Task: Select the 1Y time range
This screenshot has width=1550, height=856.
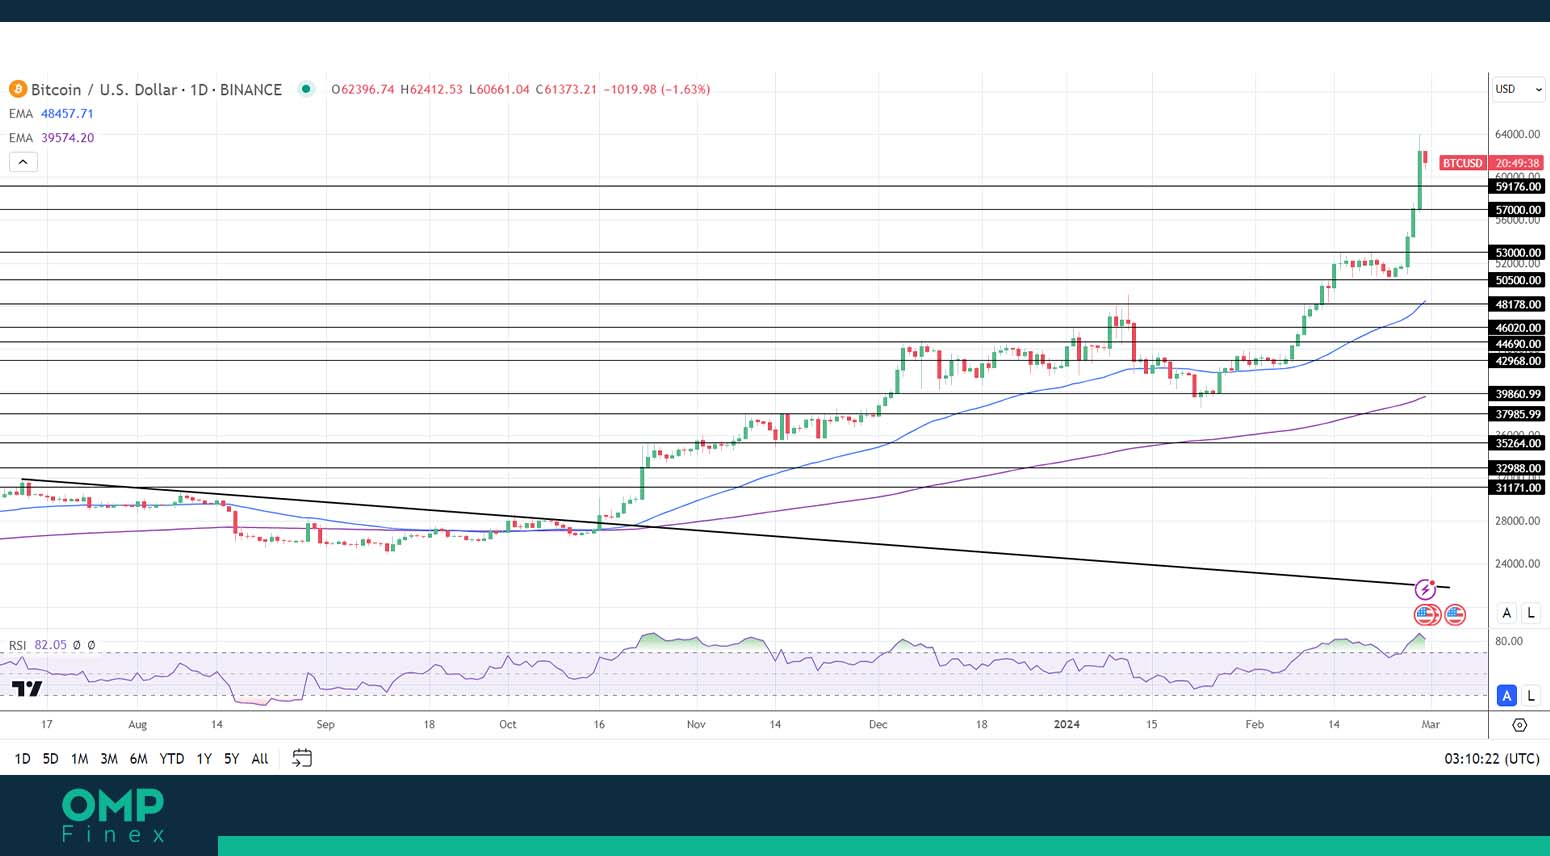Action: (x=204, y=759)
